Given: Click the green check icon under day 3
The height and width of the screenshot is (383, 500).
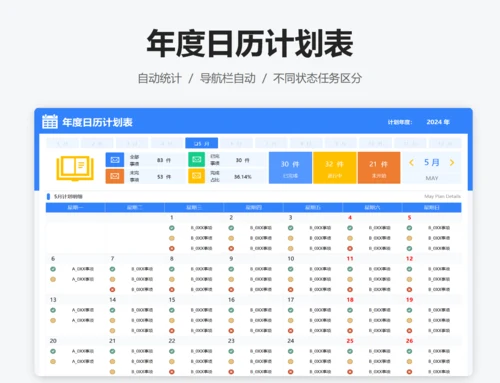Looking at the screenshot, I should (291, 228).
